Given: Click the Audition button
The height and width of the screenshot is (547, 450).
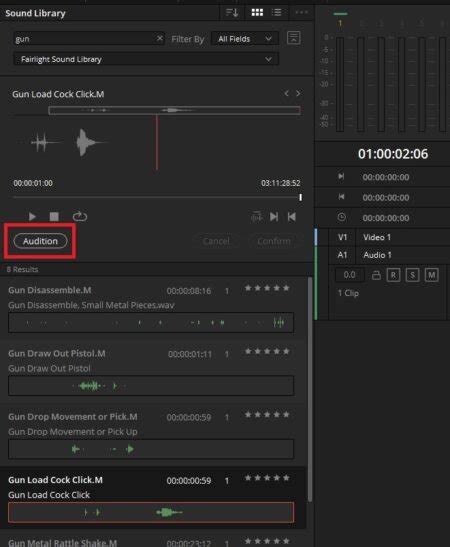Looking at the screenshot, I should (x=40, y=241).
